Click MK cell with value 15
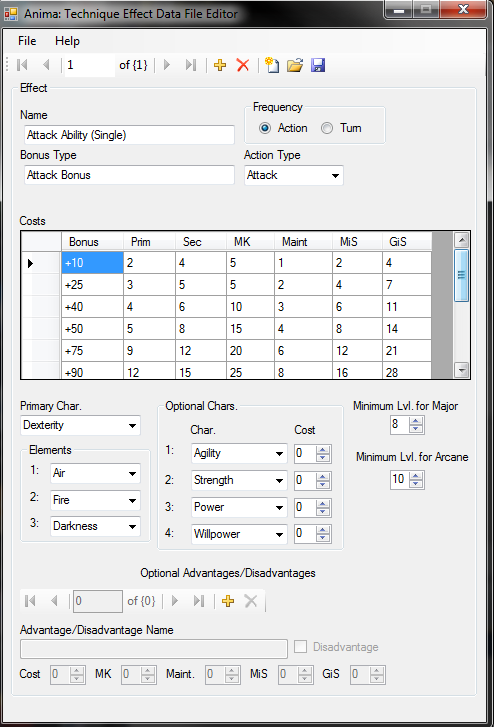Image resolution: width=494 pixels, height=727 pixels. pos(250,329)
